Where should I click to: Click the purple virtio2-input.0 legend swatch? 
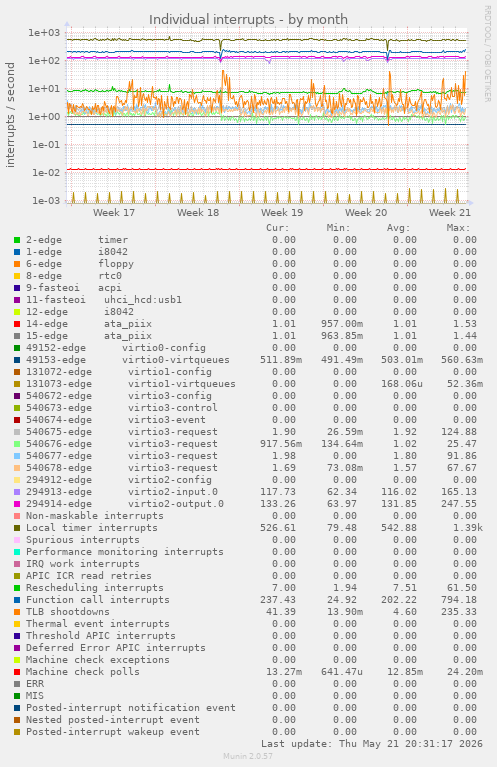[x=17, y=492]
